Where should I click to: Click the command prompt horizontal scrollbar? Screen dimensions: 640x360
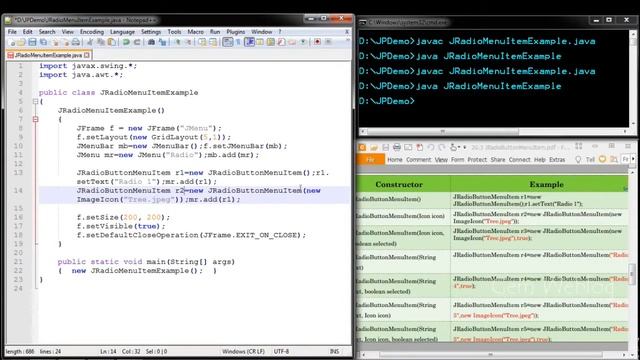coord(494,131)
